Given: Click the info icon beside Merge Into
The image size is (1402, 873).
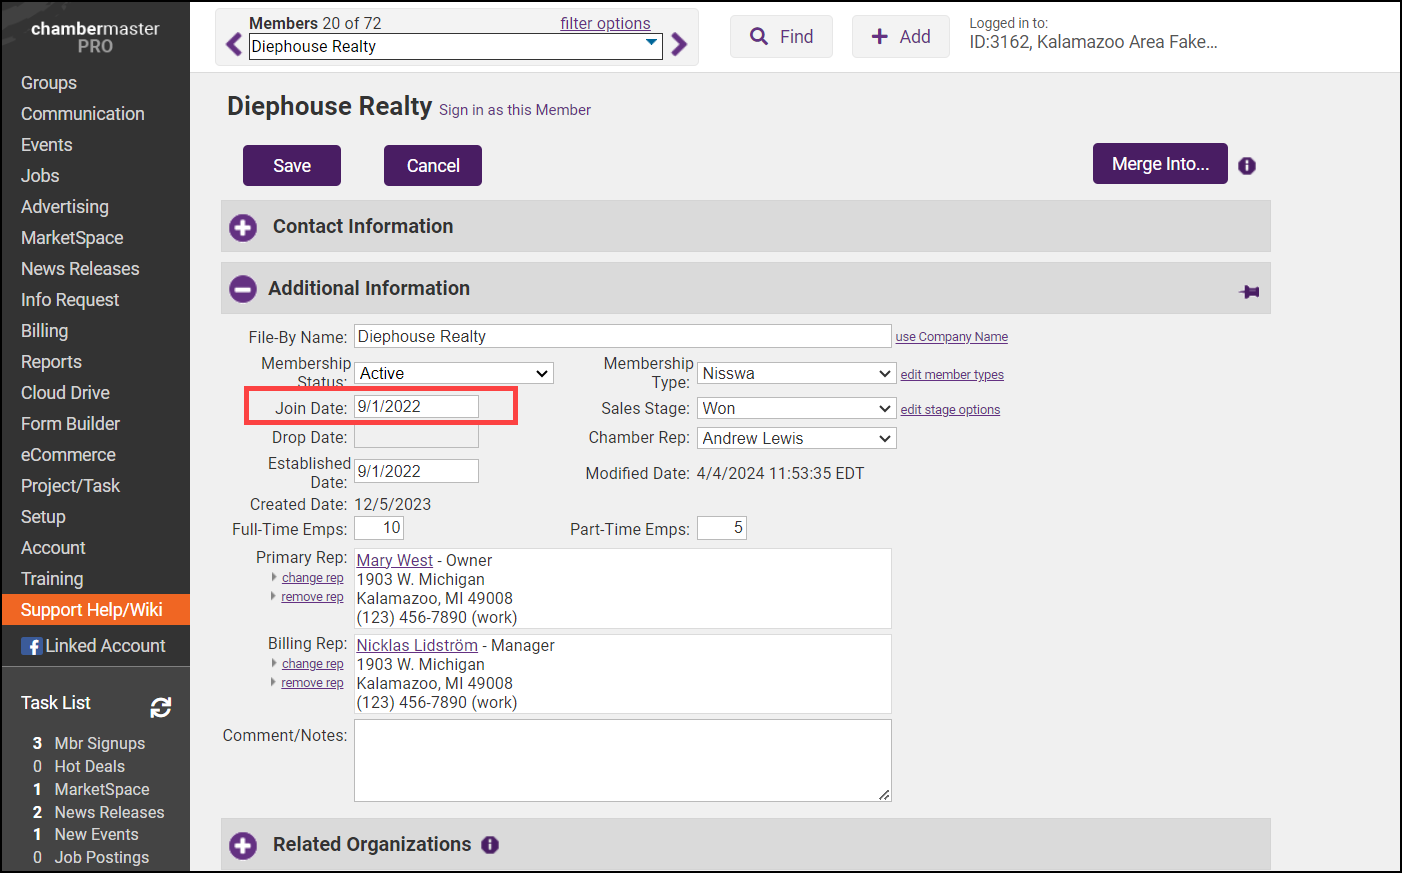Looking at the screenshot, I should coord(1246,166).
